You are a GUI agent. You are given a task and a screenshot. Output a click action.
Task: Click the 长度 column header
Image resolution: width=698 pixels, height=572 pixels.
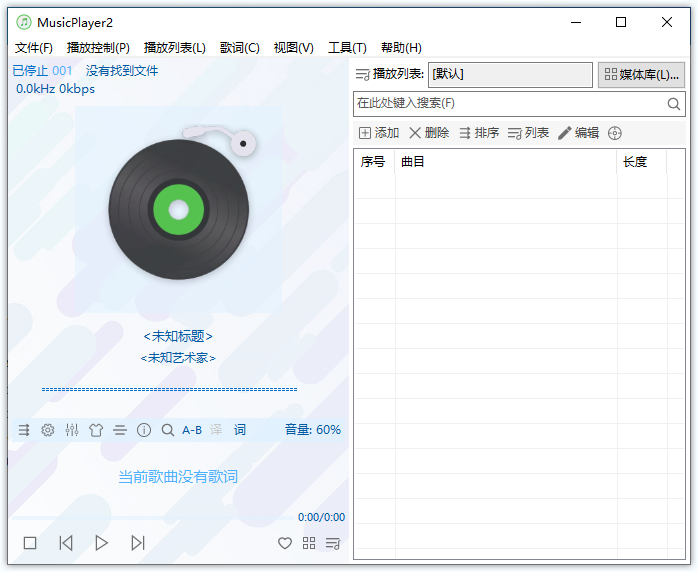pos(641,162)
